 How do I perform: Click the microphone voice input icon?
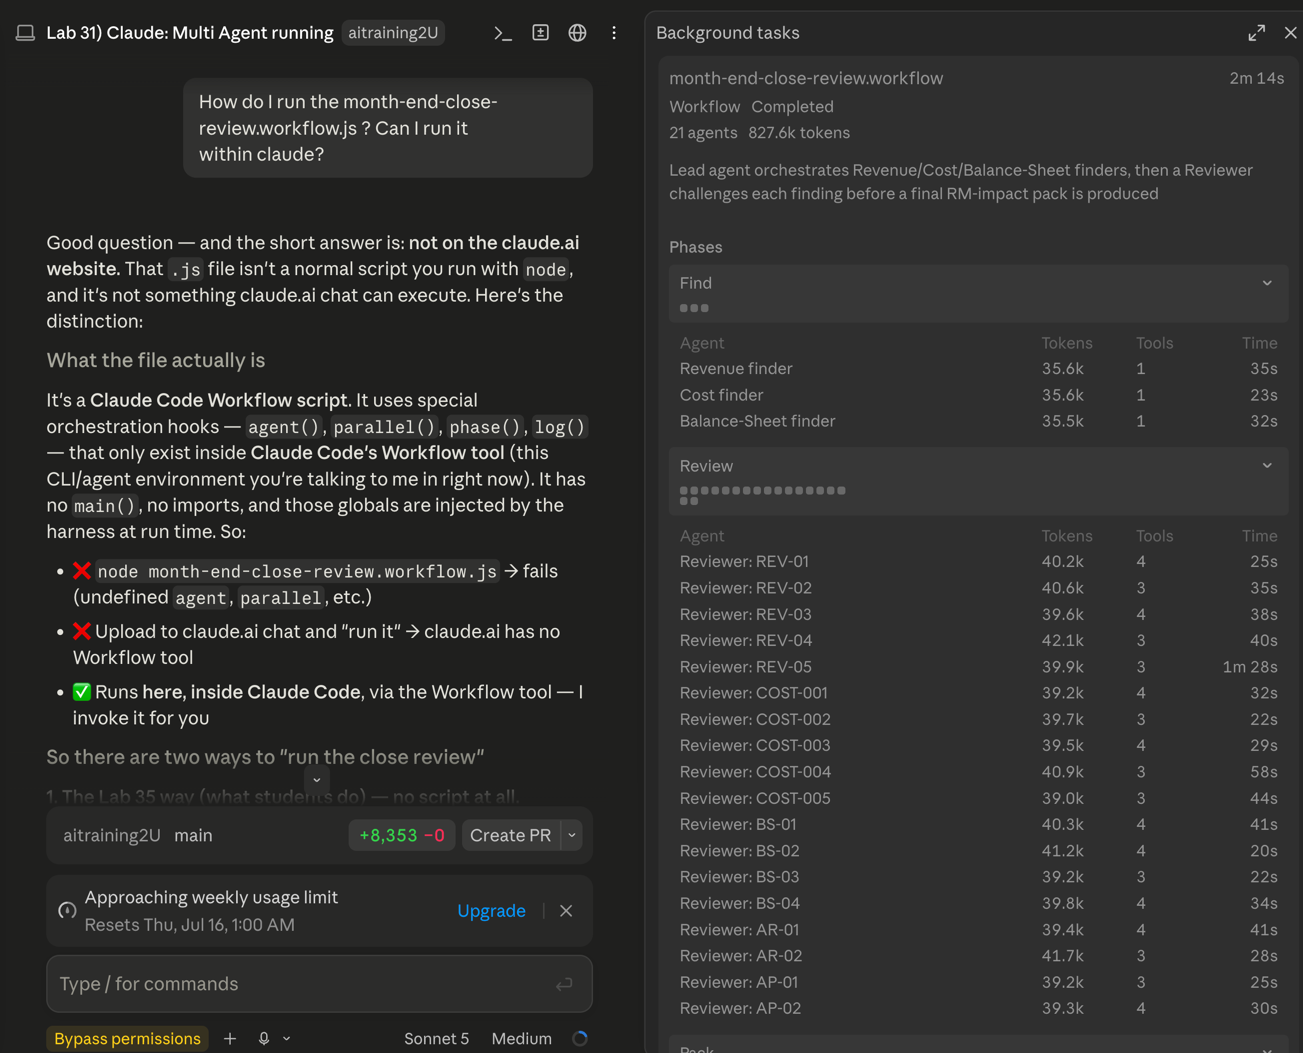[264, 1039]
